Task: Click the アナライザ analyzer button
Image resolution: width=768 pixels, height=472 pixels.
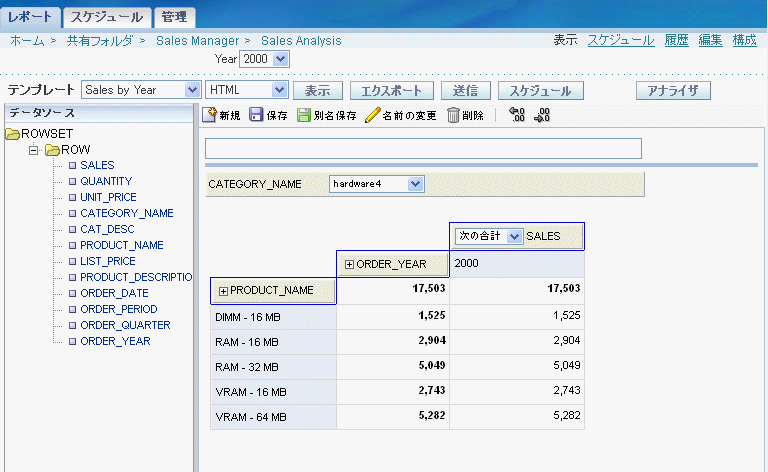Action: pyautogui.click(x=673, y=91)
